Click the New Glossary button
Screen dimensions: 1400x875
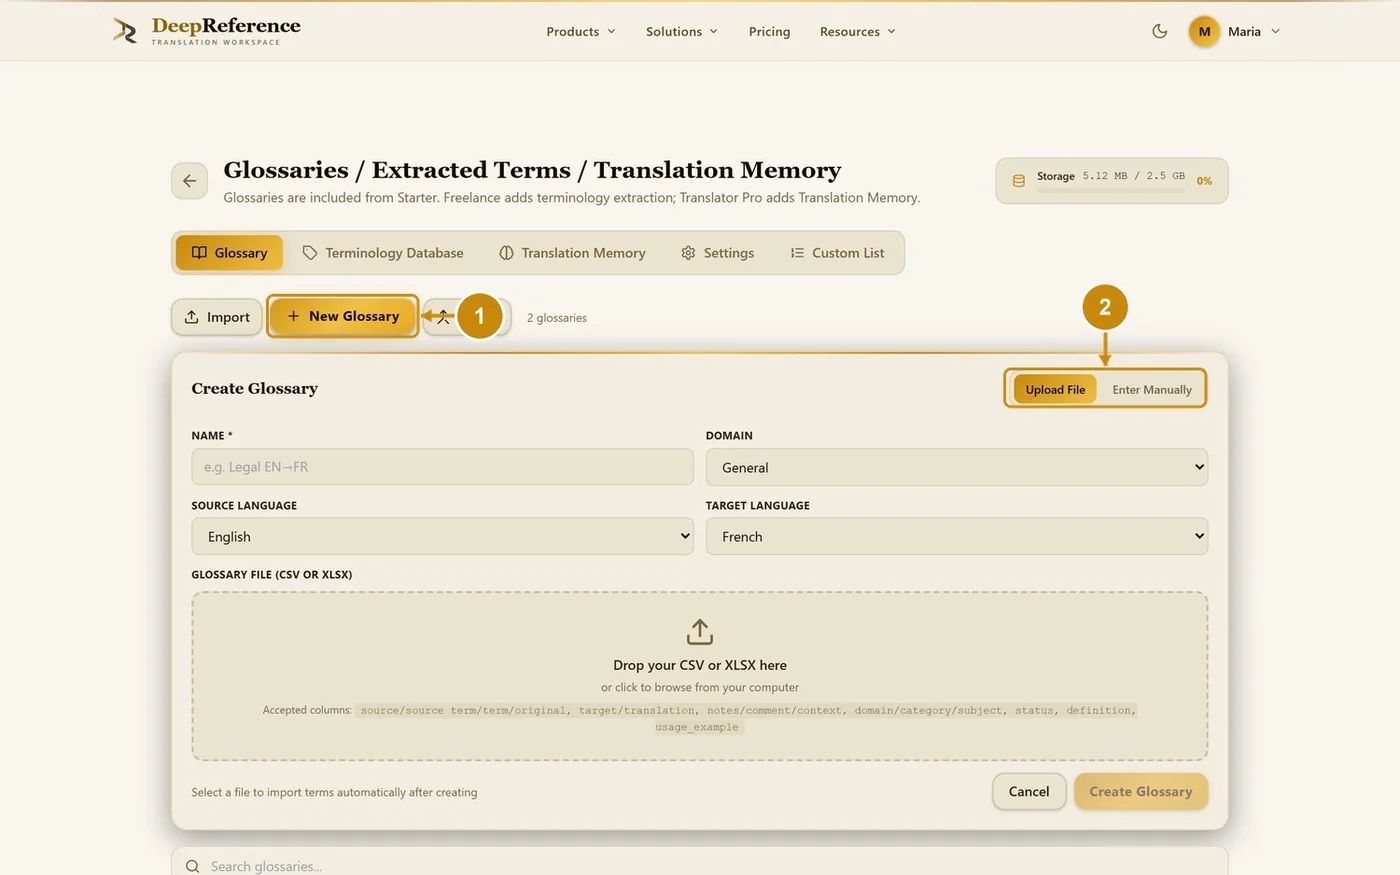[342, 316]
